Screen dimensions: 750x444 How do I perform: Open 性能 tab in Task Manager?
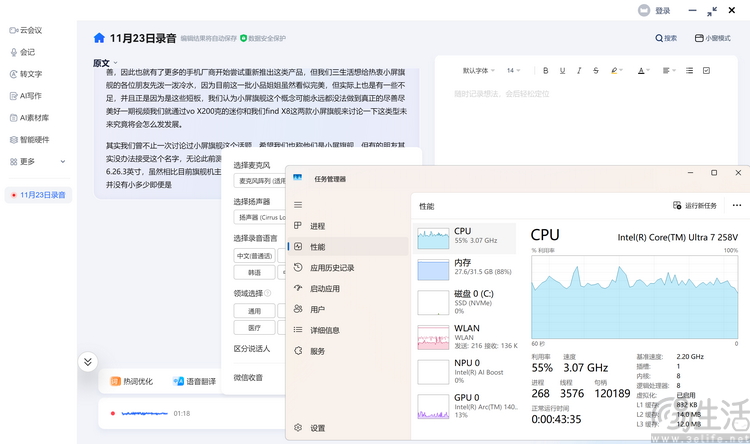(348, 247)
